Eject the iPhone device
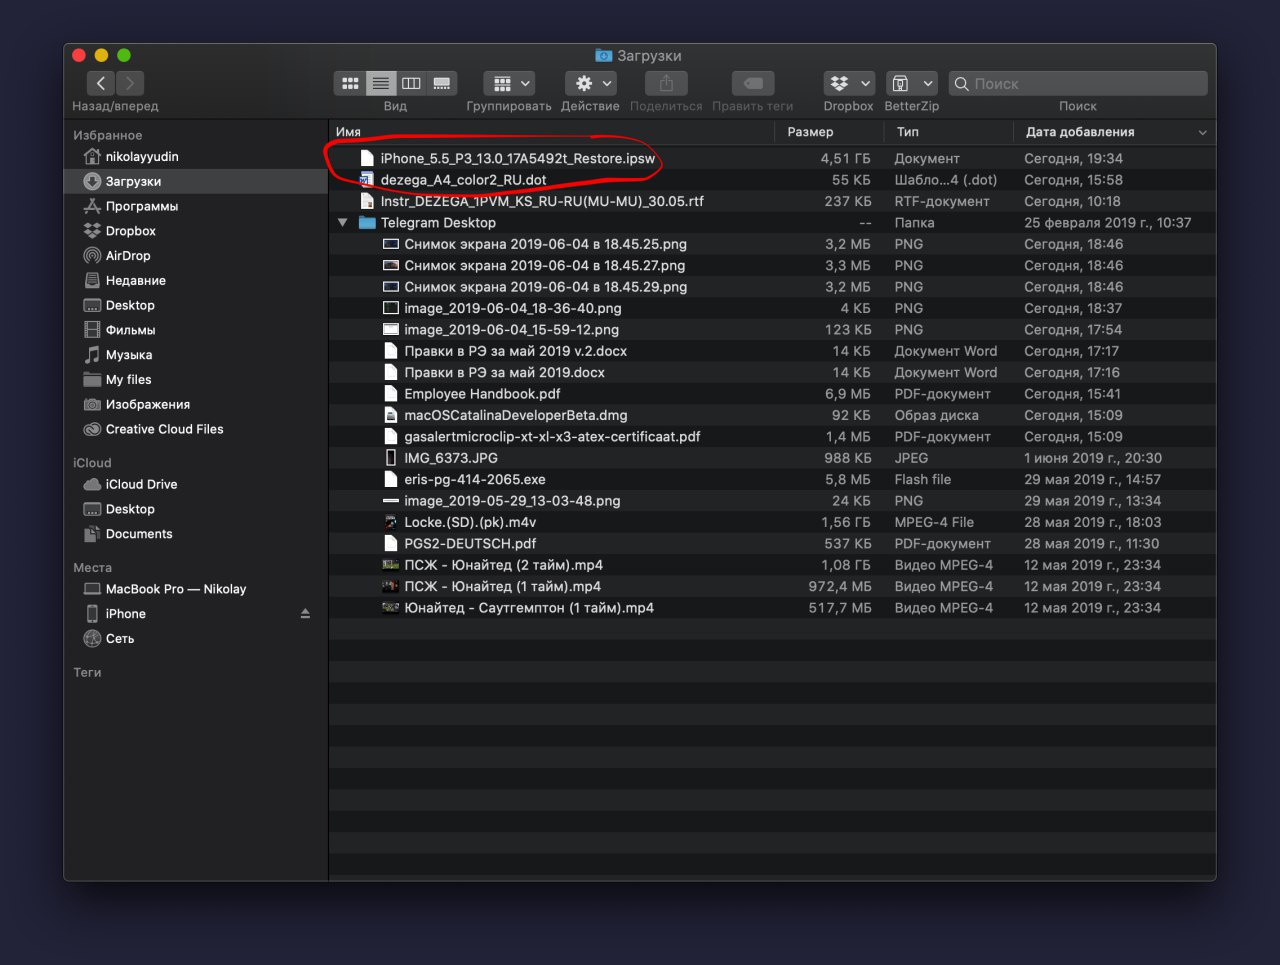Viewport: 1280px width, 965px height. [x=305, y=614]
